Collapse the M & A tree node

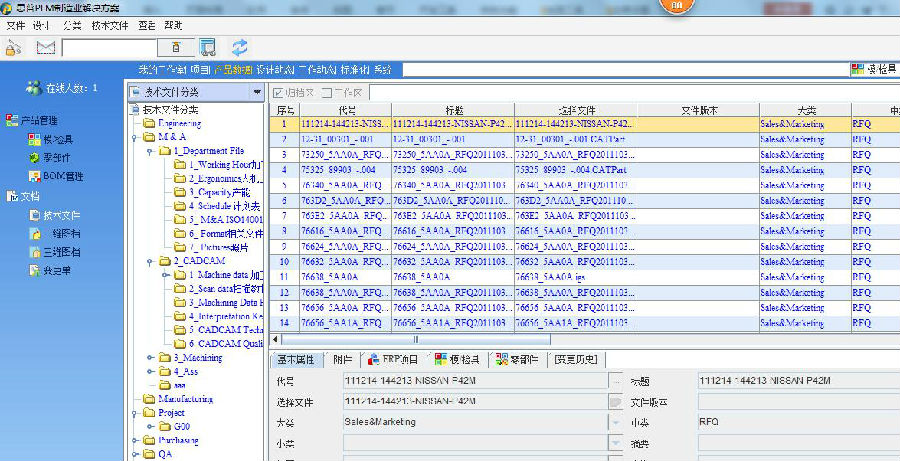pos(136,137)
